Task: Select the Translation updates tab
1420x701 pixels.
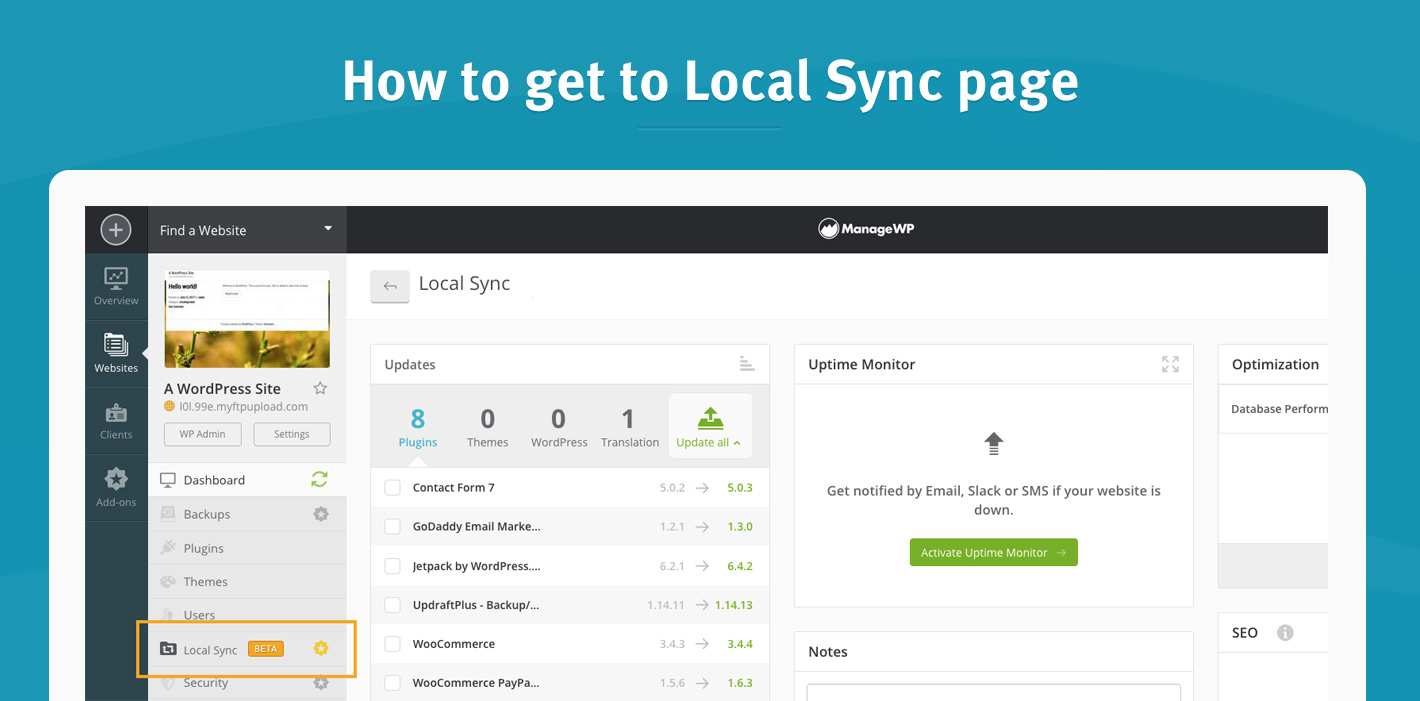Action: click(629, 427)
